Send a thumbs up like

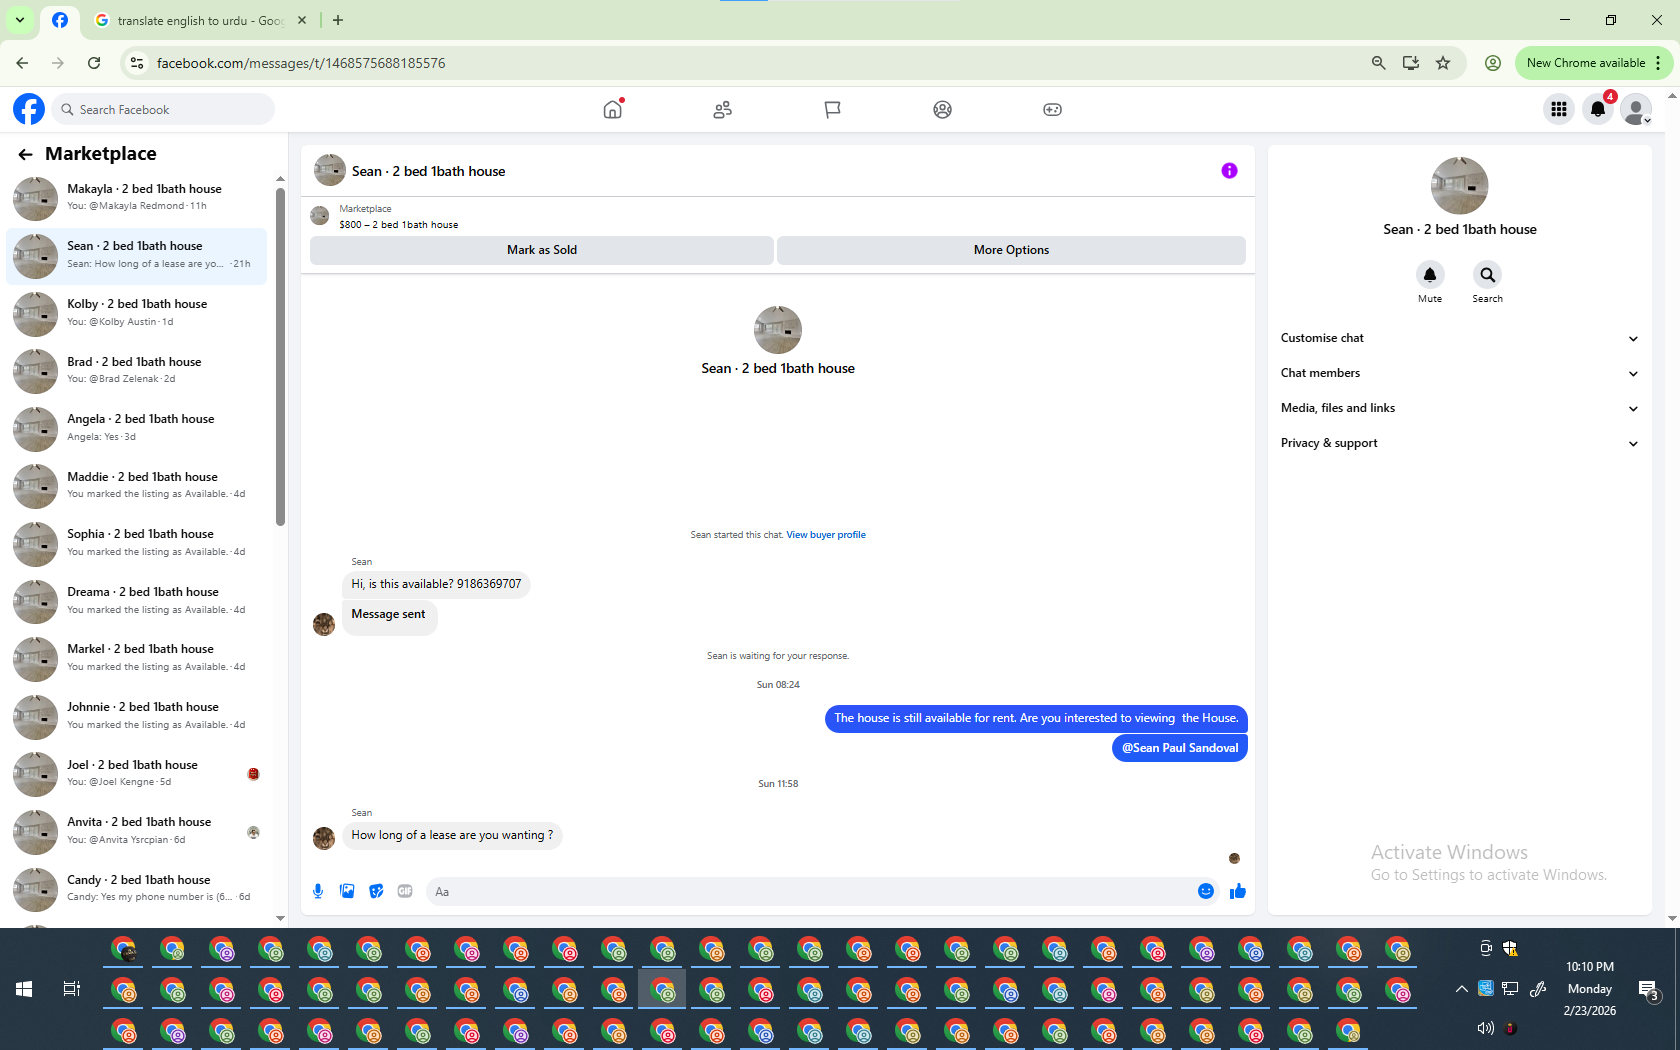tap(1238, 891)
